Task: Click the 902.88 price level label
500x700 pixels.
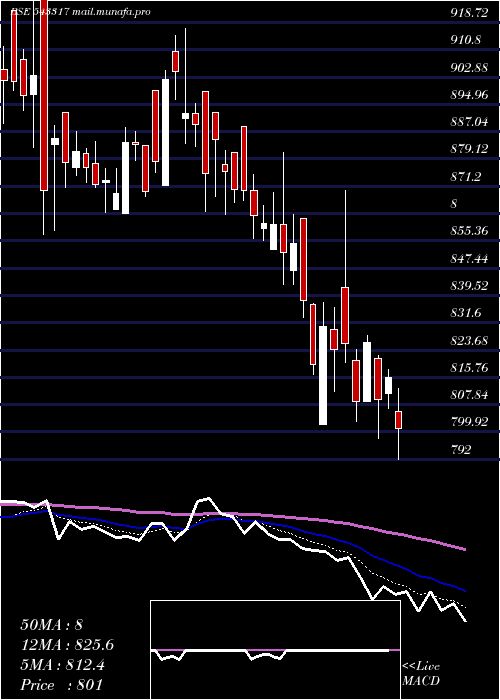Action: (469, 68)
